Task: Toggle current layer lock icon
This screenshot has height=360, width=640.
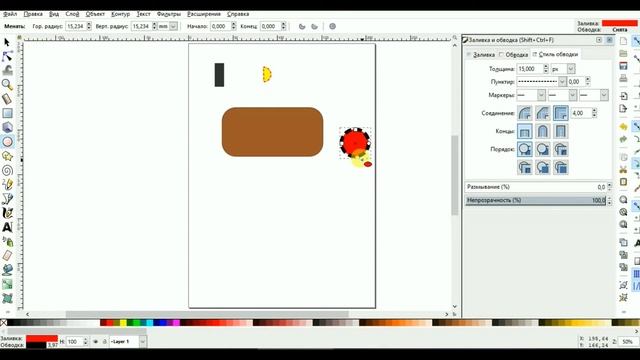Action: 104,342
